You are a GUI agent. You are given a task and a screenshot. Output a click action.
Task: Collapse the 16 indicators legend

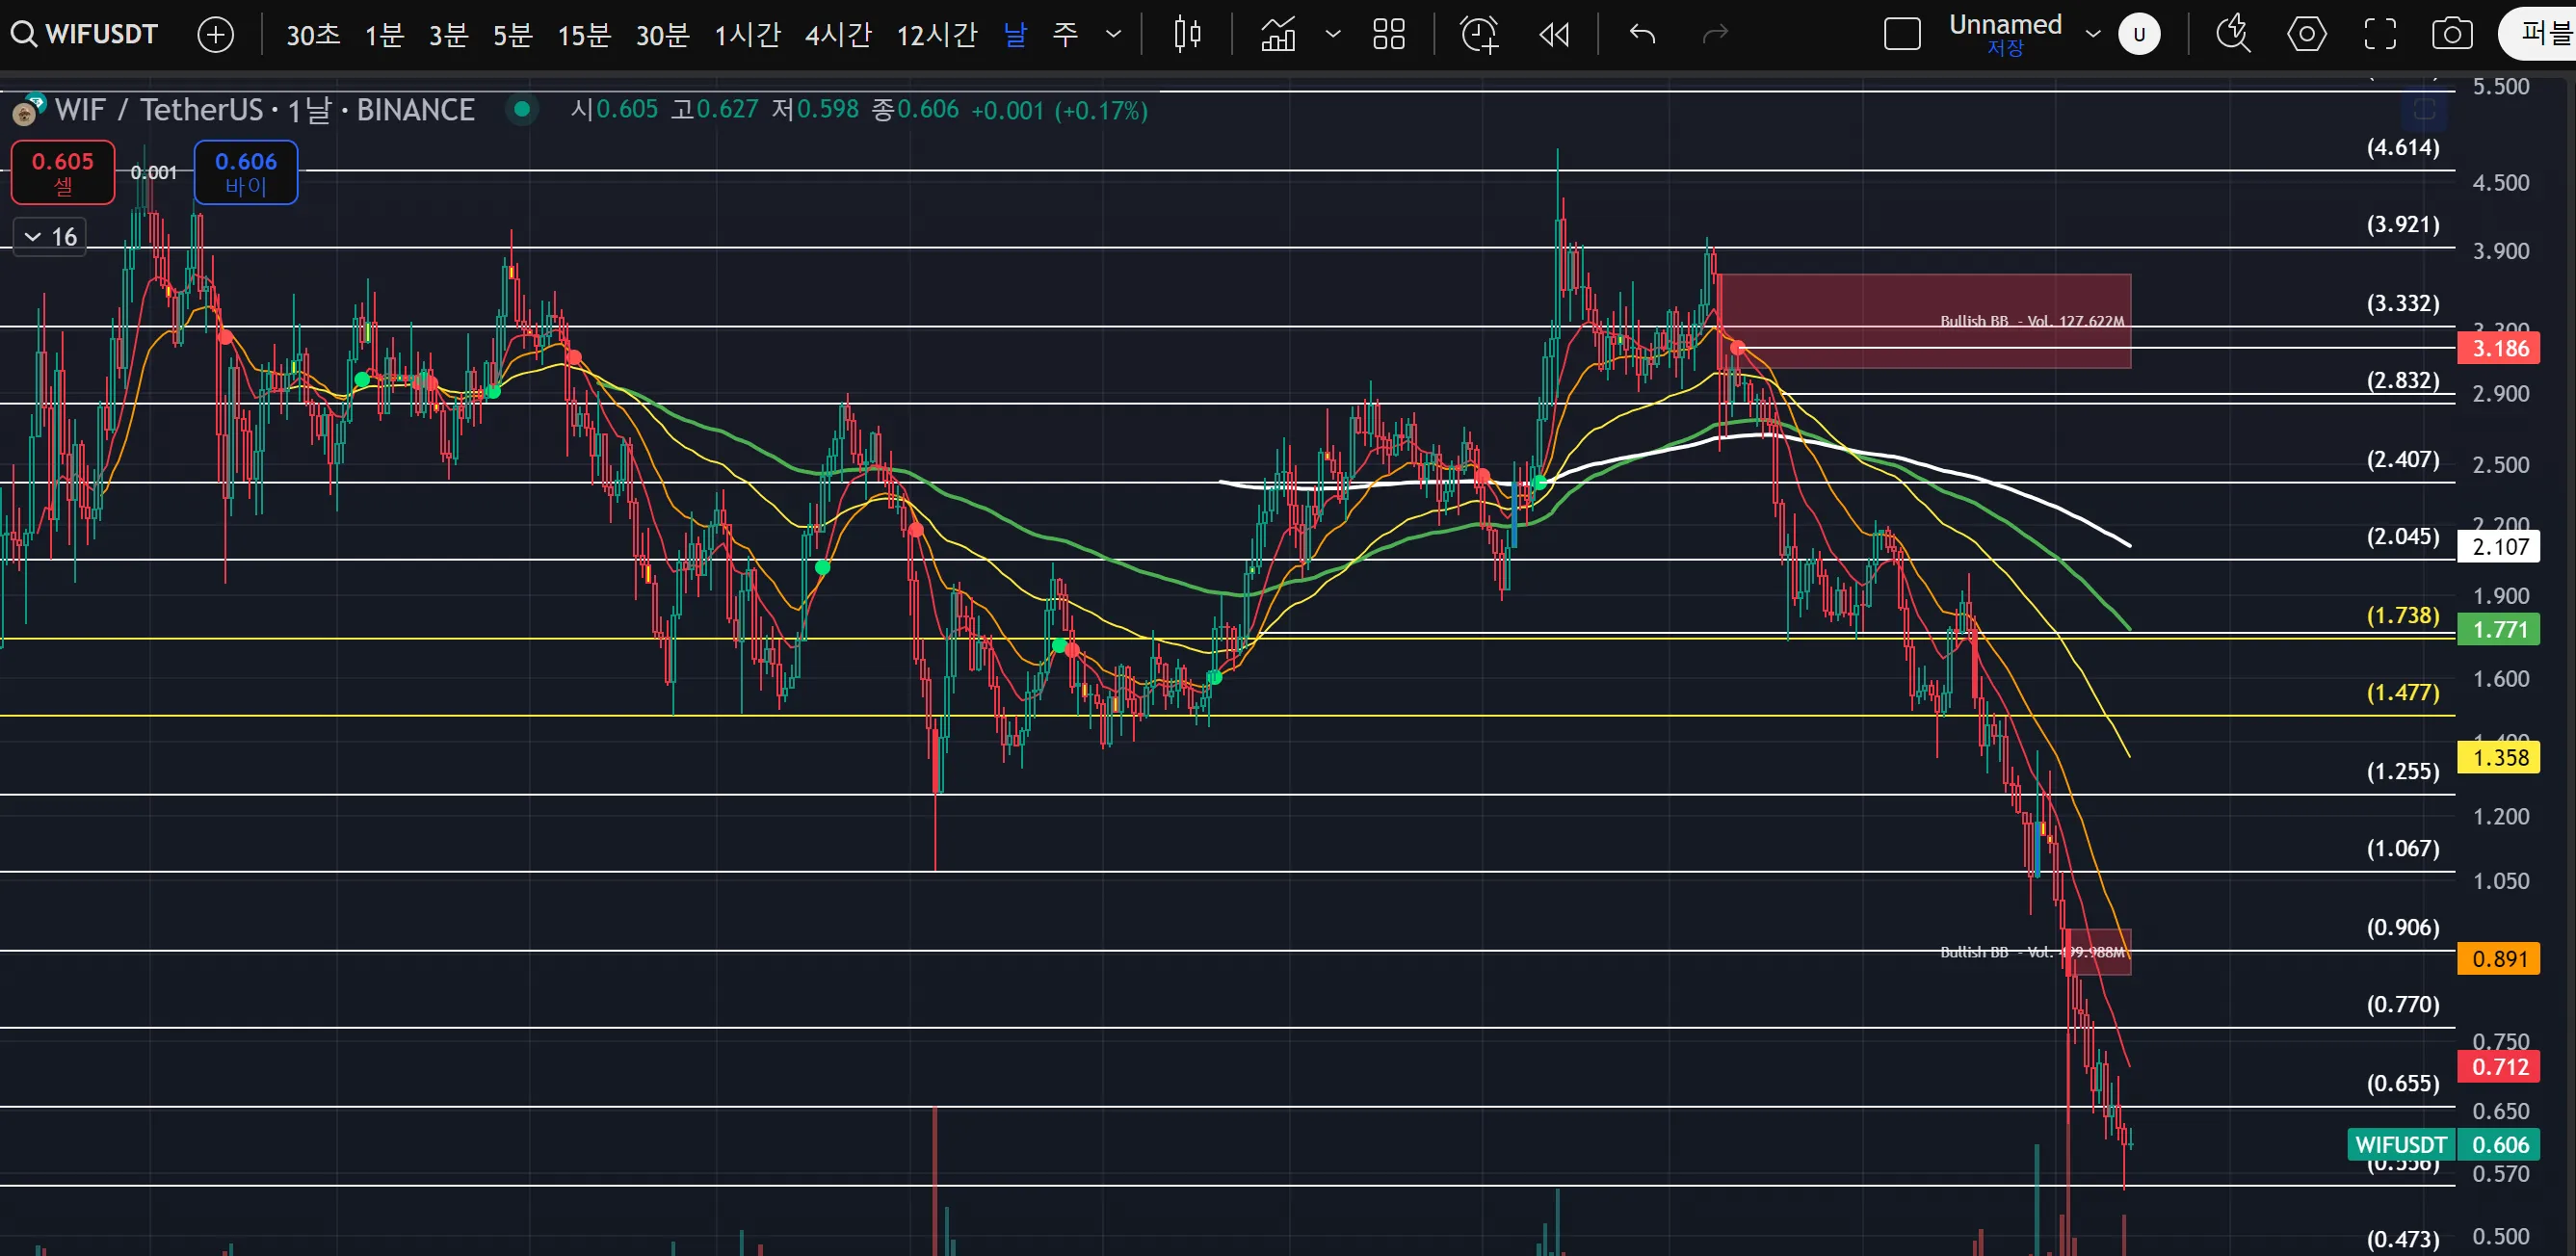[x=49, y=237]
